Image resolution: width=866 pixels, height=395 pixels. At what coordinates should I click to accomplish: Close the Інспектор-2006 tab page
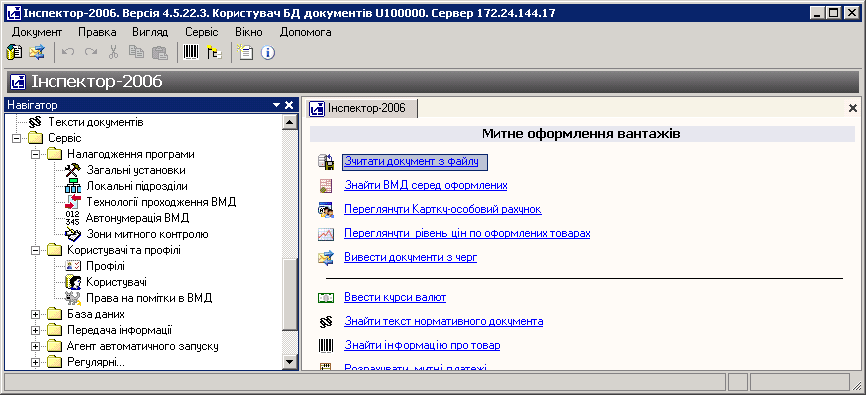pos(853,108)
